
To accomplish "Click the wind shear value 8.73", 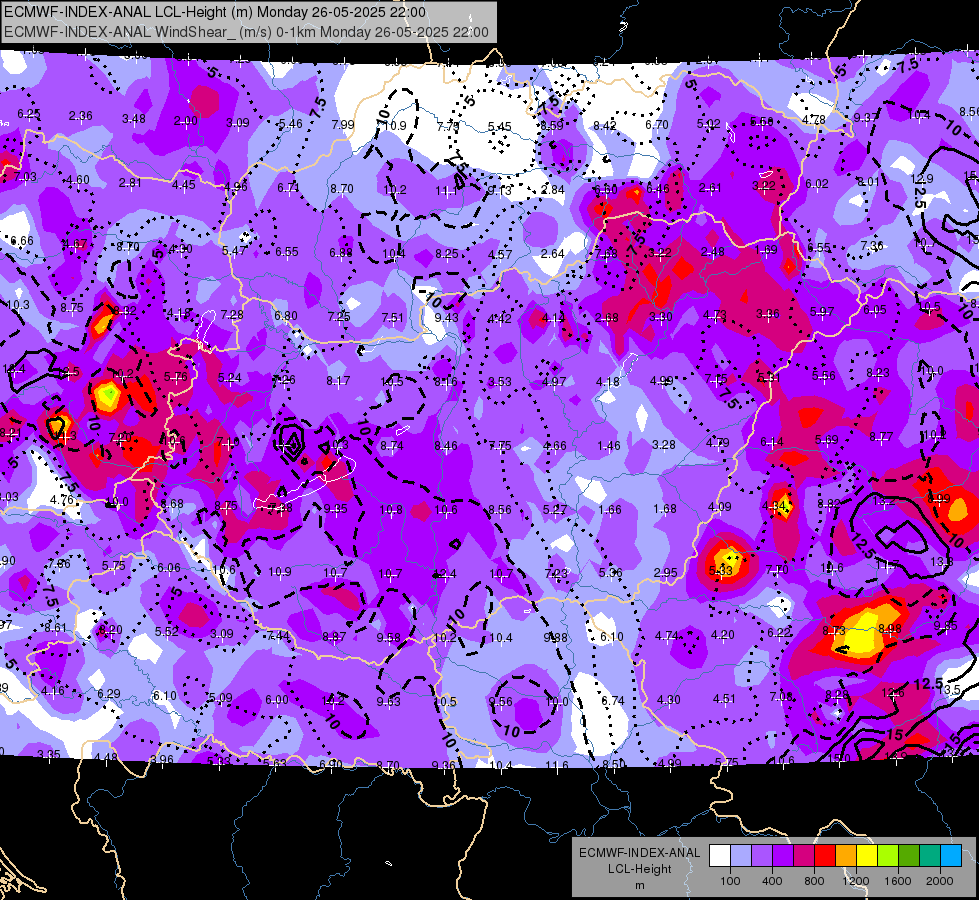I will click(834, 630).
